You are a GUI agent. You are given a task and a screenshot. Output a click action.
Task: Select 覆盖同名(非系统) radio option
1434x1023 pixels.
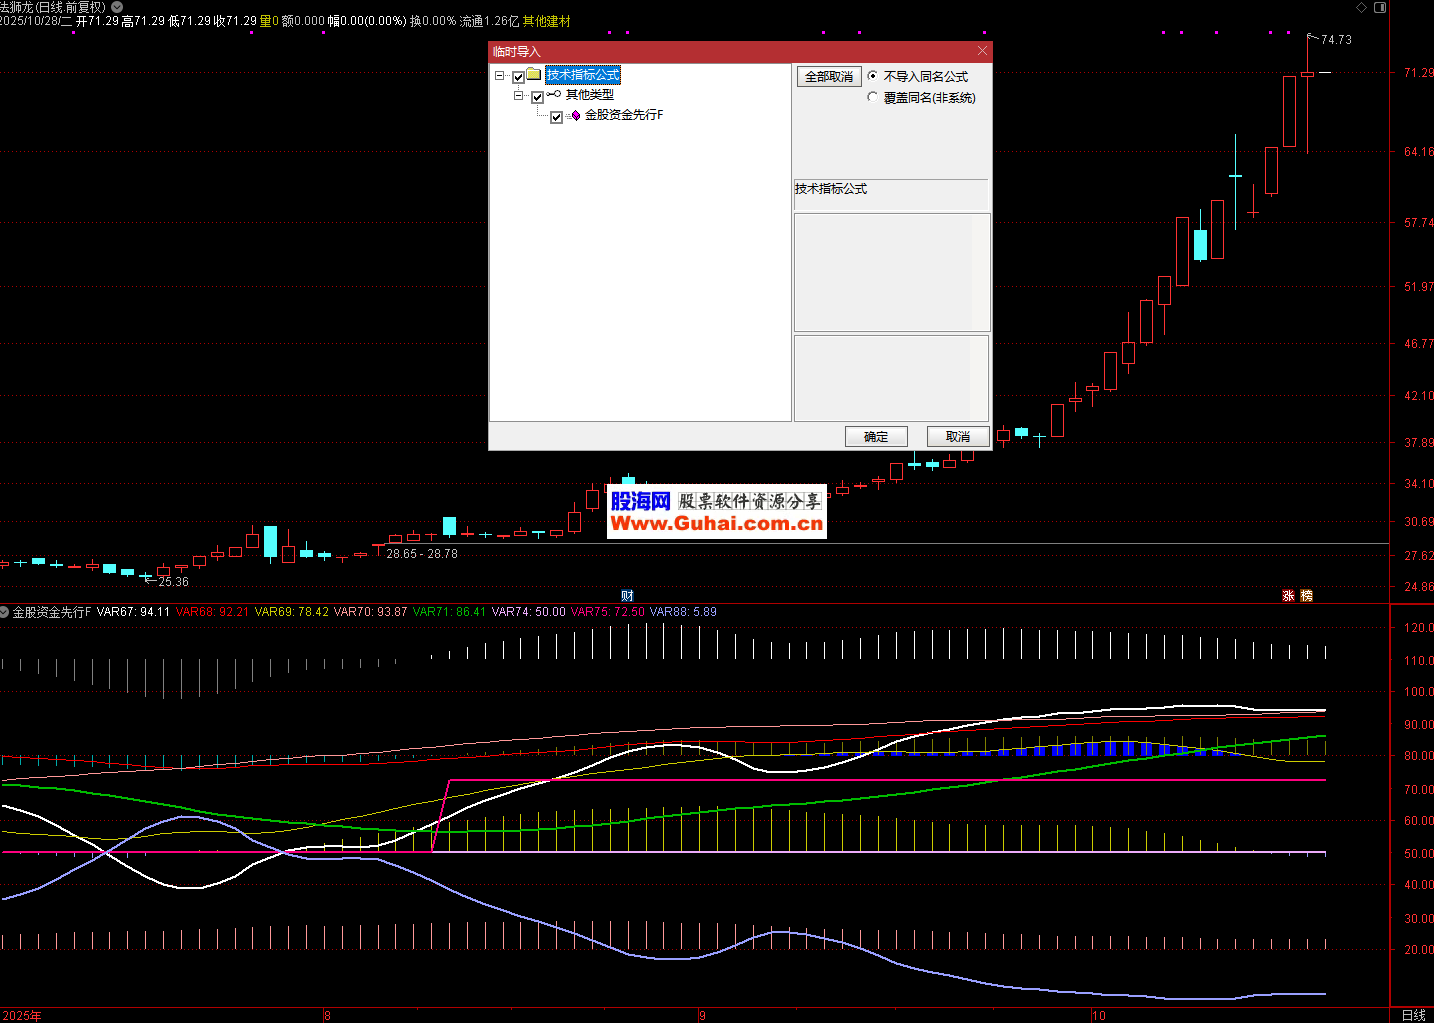(873, 97)
